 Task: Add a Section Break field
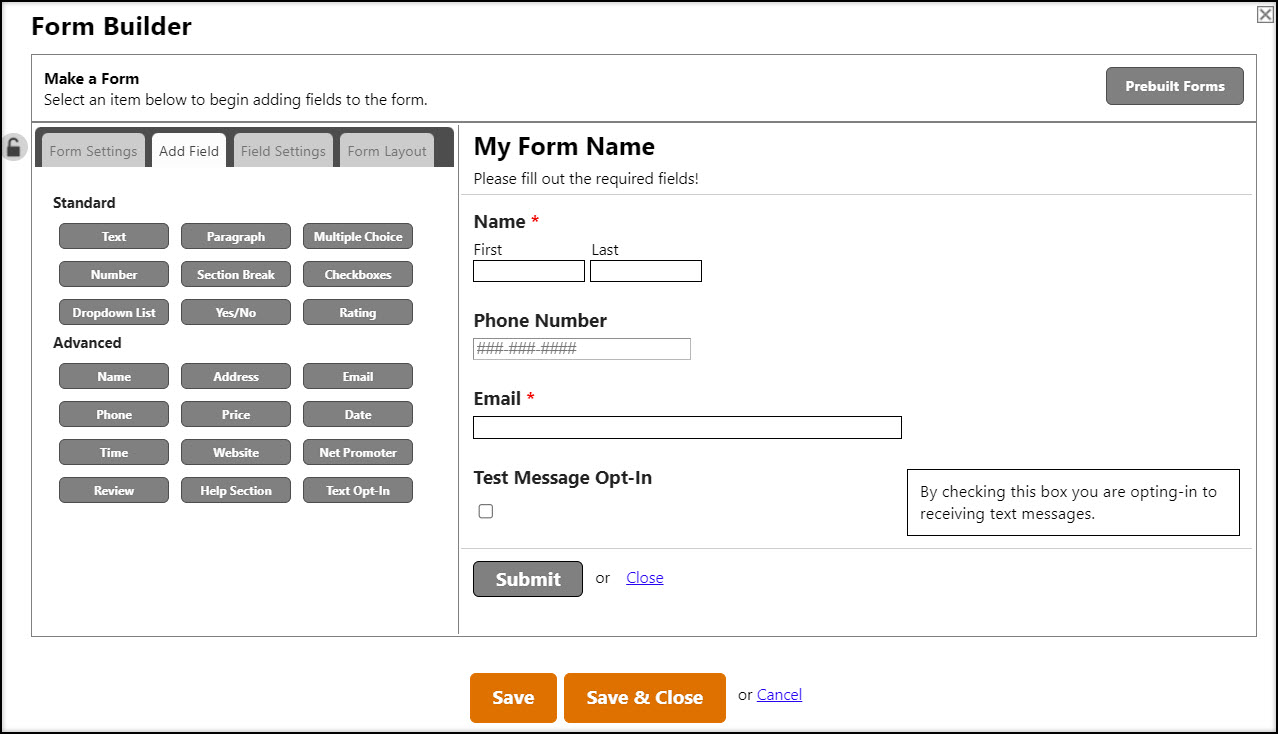[235, 274]
